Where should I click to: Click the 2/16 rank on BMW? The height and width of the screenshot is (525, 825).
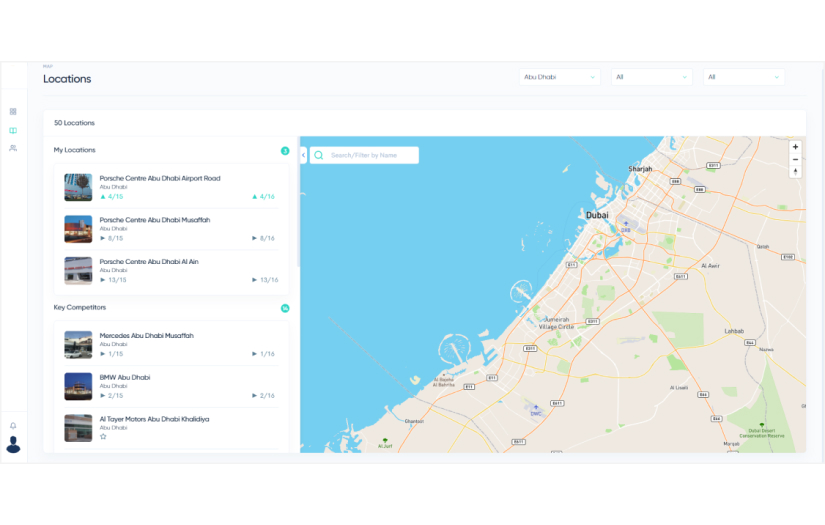264,396
